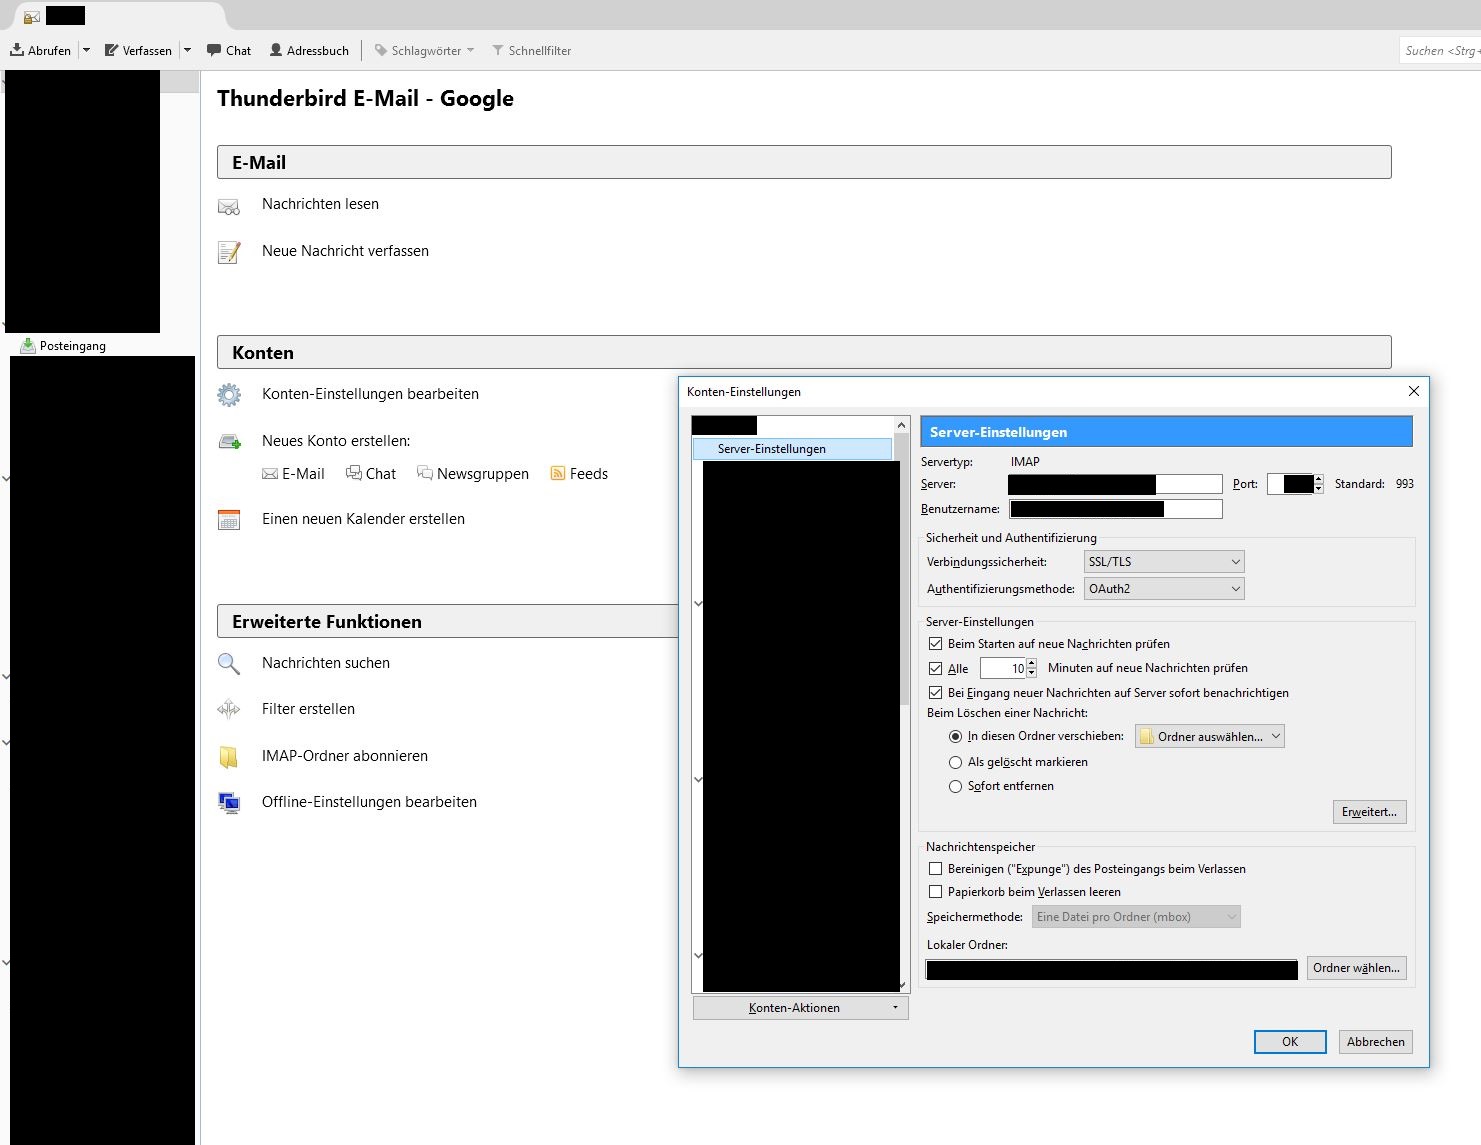Open the Ordner auswählen dropdown
1481x1145 pixels.
pyautogui.click(x=1210, y=737)
